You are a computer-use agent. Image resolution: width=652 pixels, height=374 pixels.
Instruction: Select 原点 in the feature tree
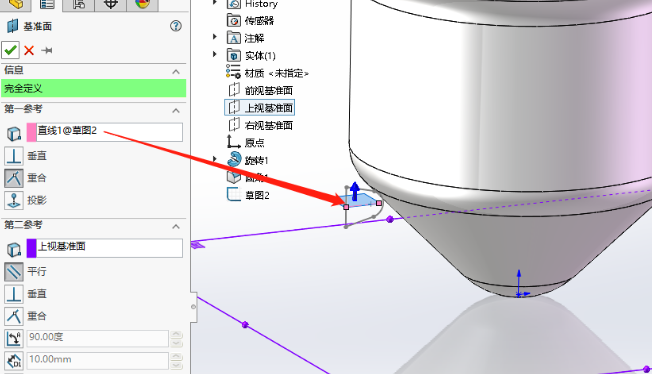pyautogui.click(x=254, y=143)
